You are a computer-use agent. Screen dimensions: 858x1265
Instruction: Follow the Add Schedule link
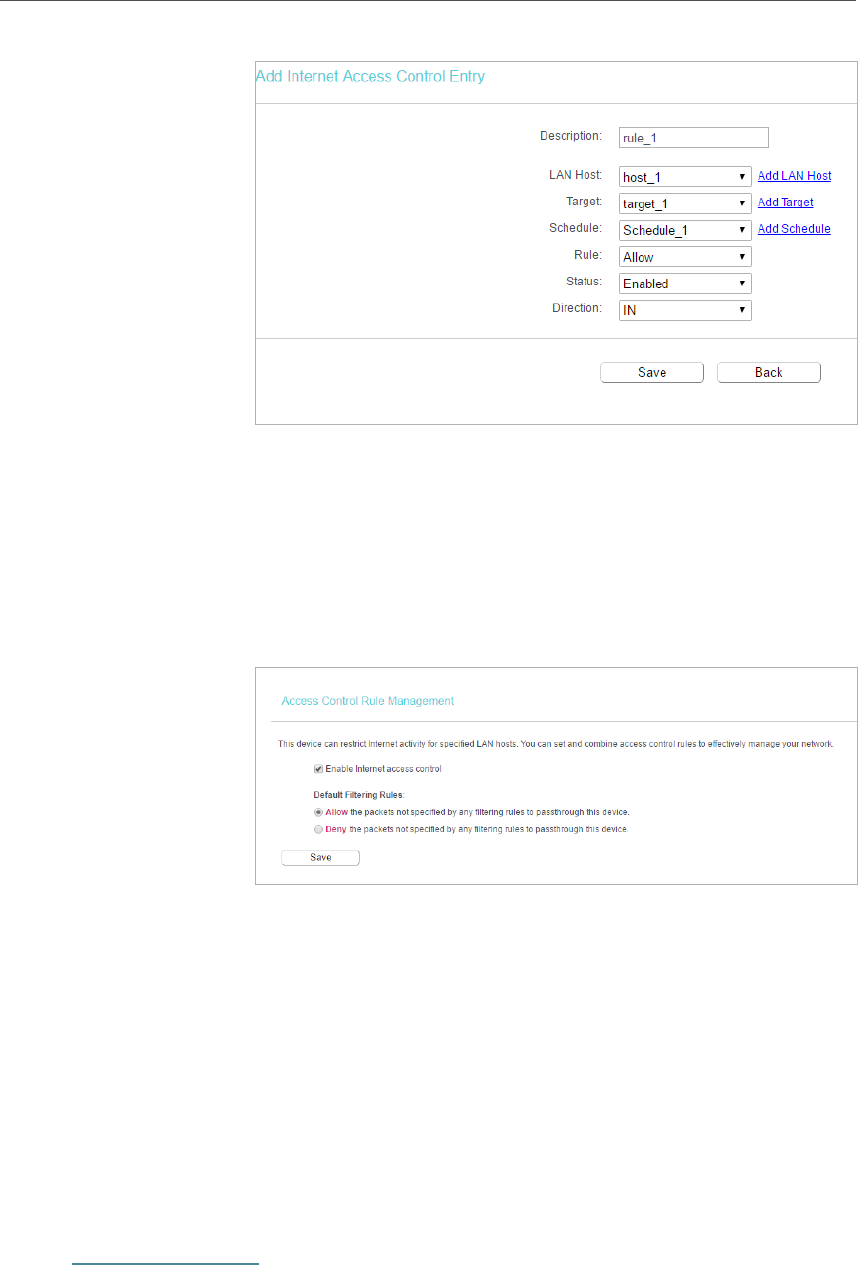794,229
